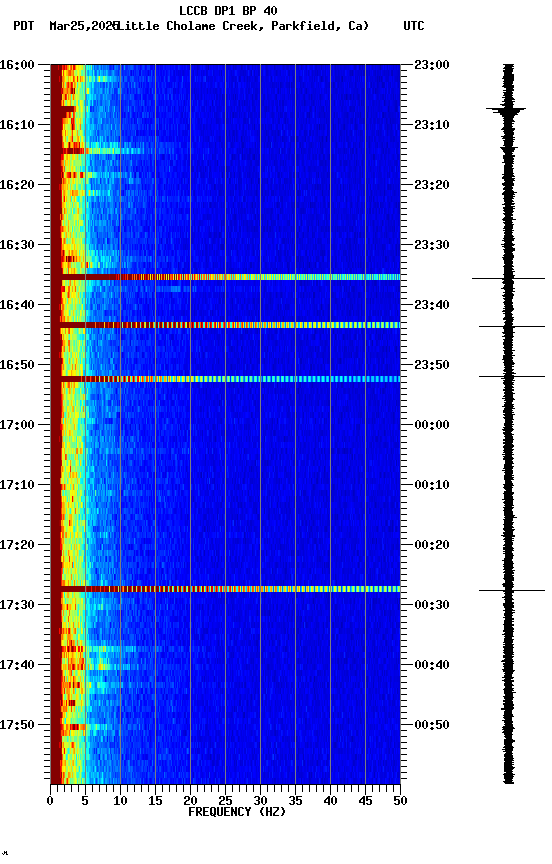Click the 00:50 UTC time label

[x=432, y=725]
